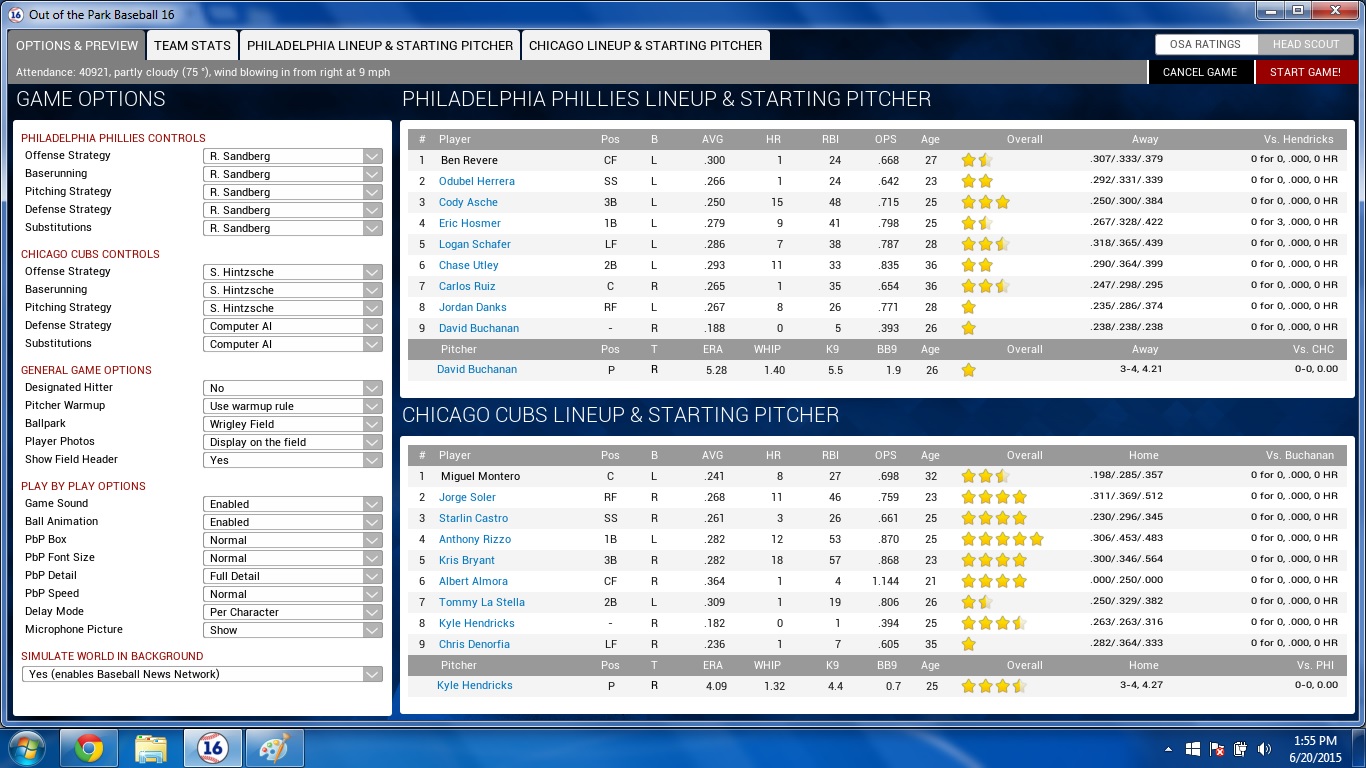The height and width of the screenshot is (768, 1366).
Task: Open the Show Field Header dropdown
Action: point(293,460)
